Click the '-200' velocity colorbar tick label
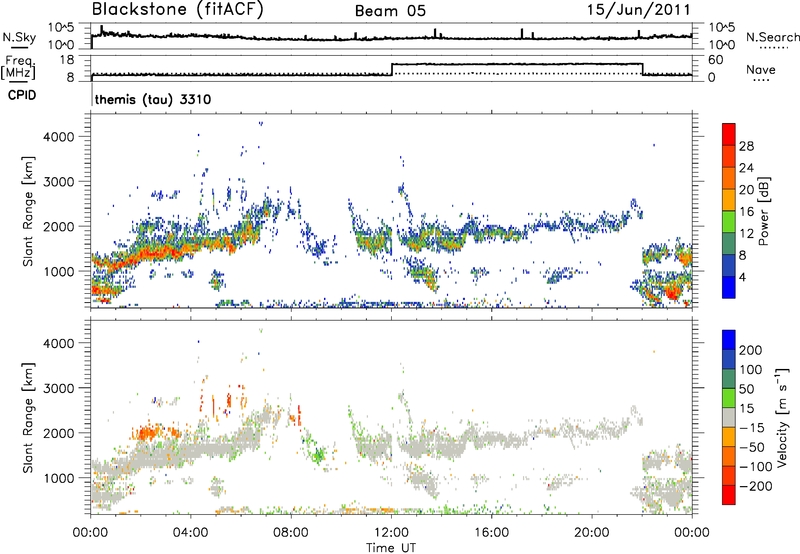800x554 pixels. point(755,486)
